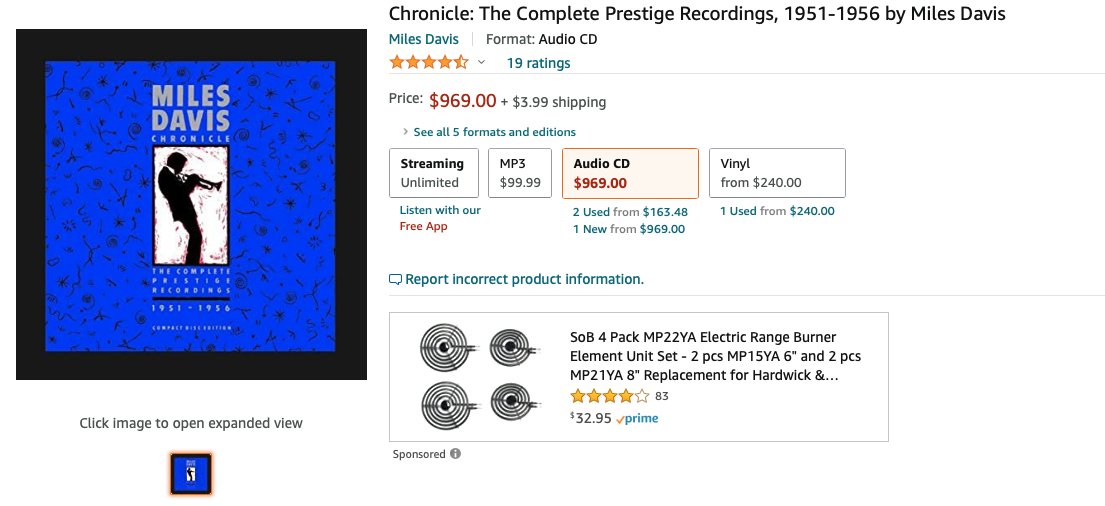Select the small album cover thumbnail
This screenshot has width=1105, height=506.
[191, 474]
